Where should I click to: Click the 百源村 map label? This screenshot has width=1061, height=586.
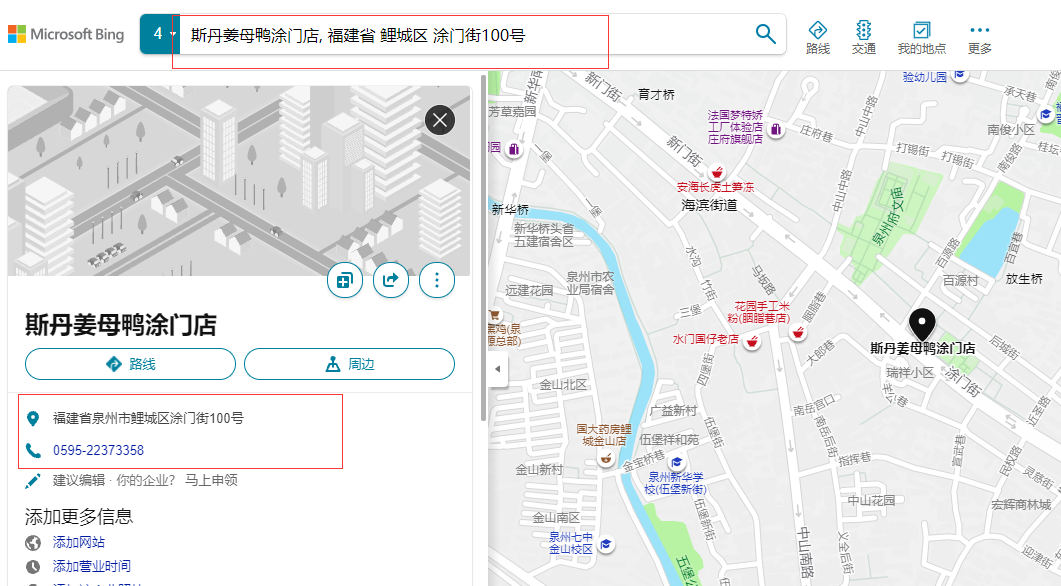coord(961,279)
